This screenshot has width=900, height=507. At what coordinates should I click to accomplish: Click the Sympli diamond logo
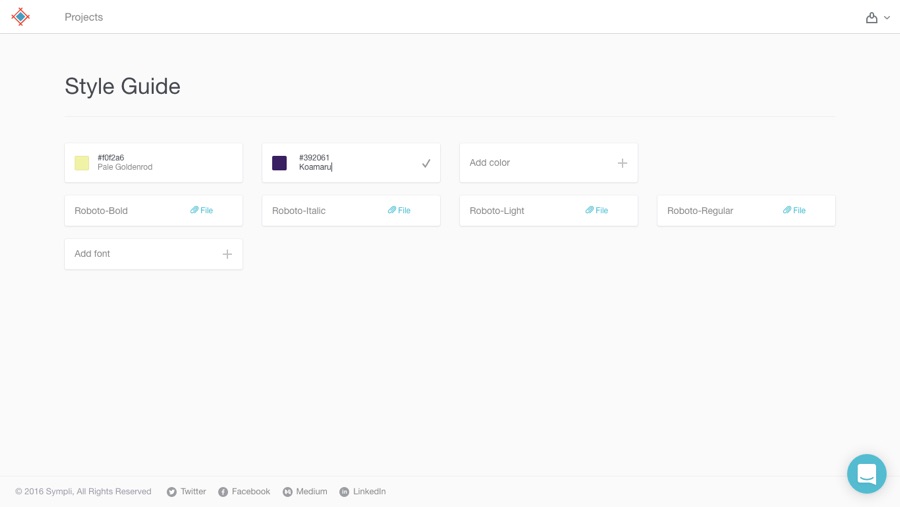pos(21,17)
